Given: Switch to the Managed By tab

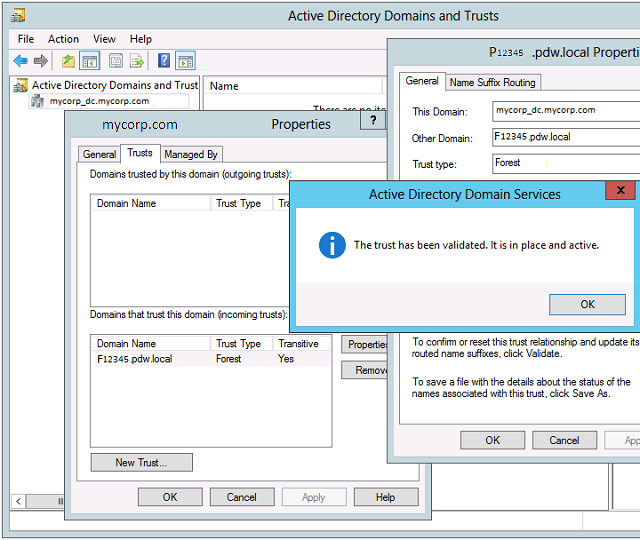Looking at the screenshot, I should pyautogui.click(x=191, y=154).
